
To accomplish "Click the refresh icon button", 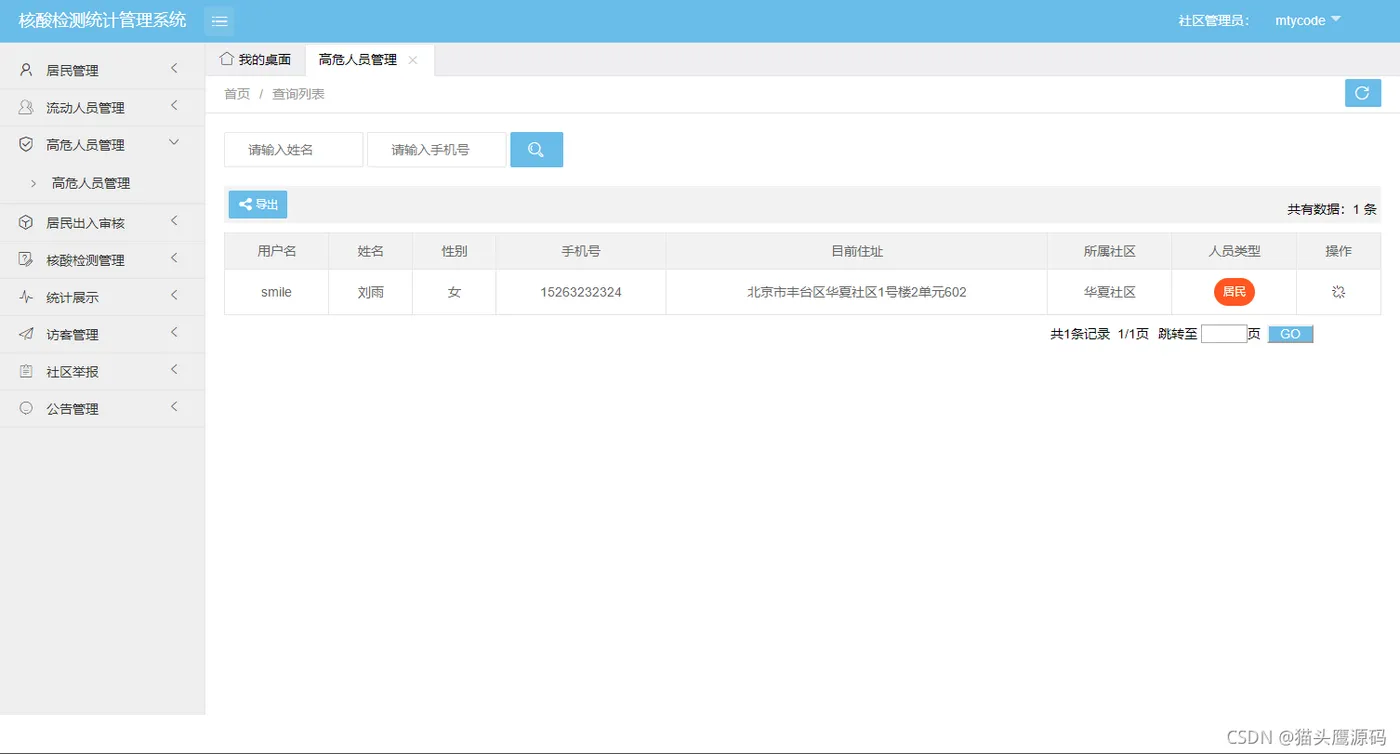I will click(1362, 93).
